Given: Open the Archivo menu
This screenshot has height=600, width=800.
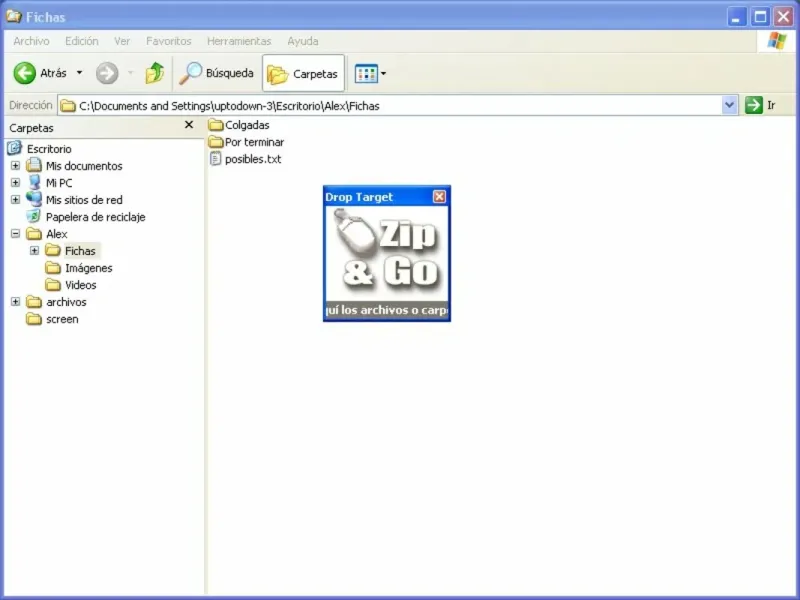Looking at the screenshot, I should 31,41.
